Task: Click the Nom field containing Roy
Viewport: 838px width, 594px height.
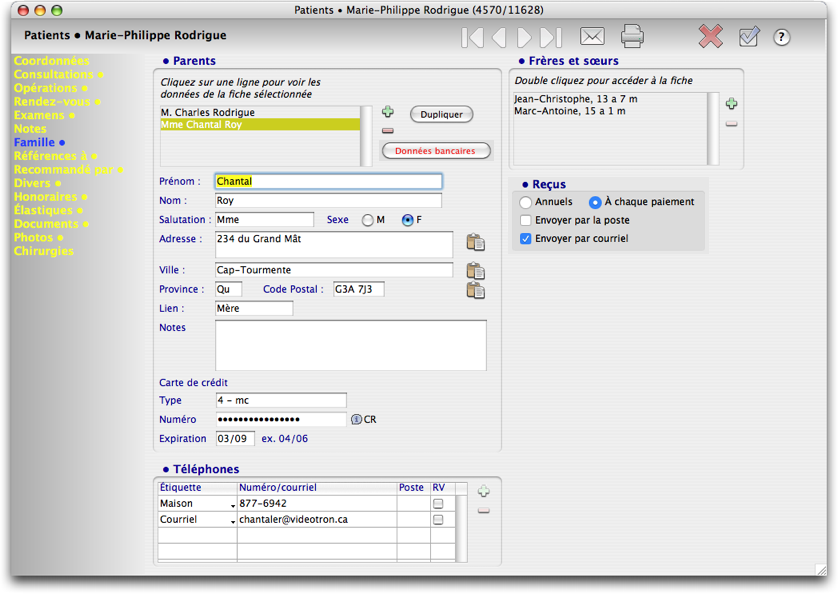Action: pyautogui.click(x=329, y=200)
